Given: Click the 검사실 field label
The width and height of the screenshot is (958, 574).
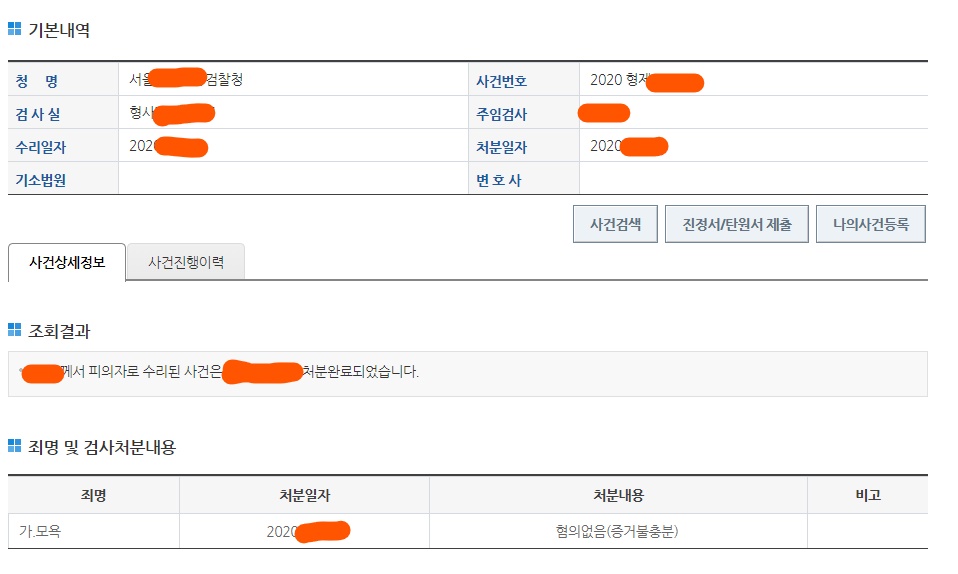Looking at the screenshot, I should pyautogui.click(x=38, y=114).
